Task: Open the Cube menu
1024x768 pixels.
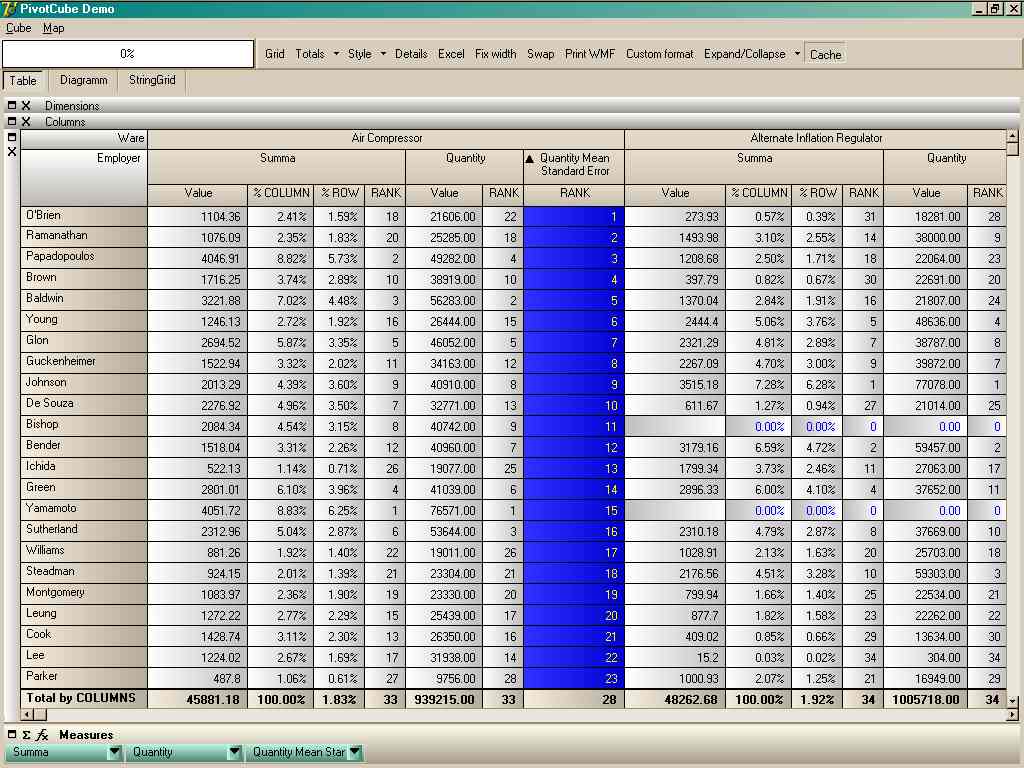Action: (x=17, y=28)
